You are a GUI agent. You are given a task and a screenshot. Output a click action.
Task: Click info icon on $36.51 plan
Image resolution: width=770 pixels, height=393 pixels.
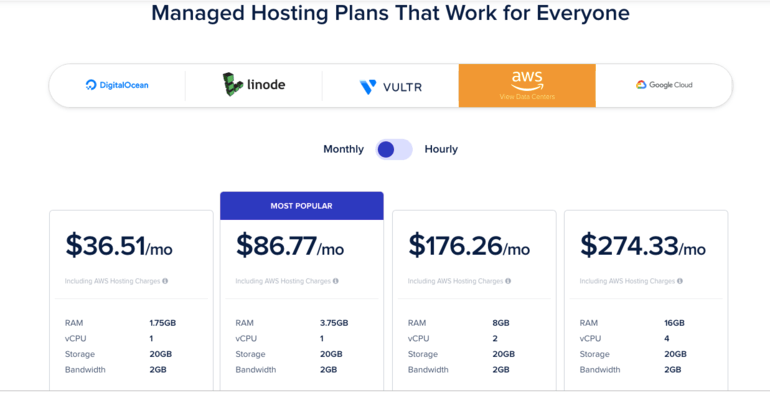[x=165, y=281]
